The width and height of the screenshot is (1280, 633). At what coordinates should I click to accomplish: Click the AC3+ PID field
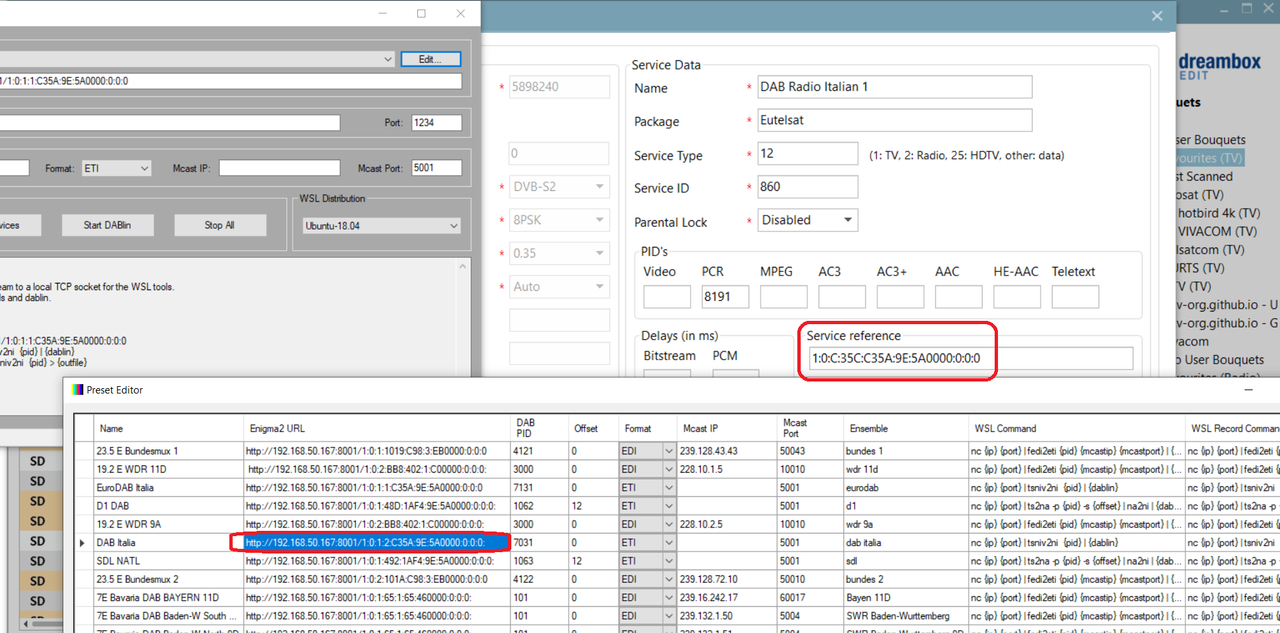[x=900, y=296]
